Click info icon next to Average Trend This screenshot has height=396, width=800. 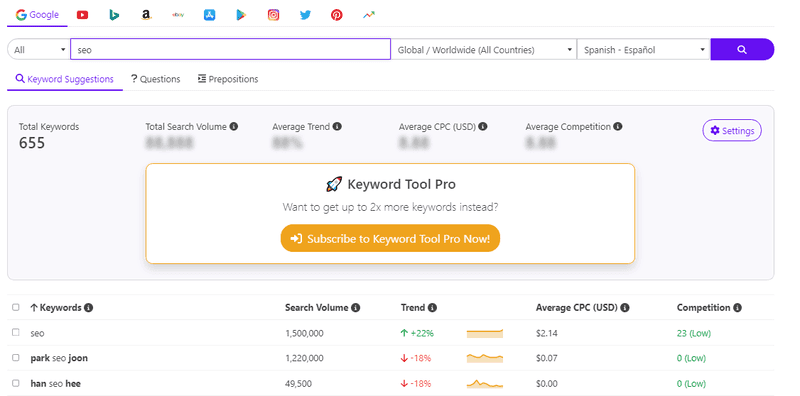tap(337, 127)
